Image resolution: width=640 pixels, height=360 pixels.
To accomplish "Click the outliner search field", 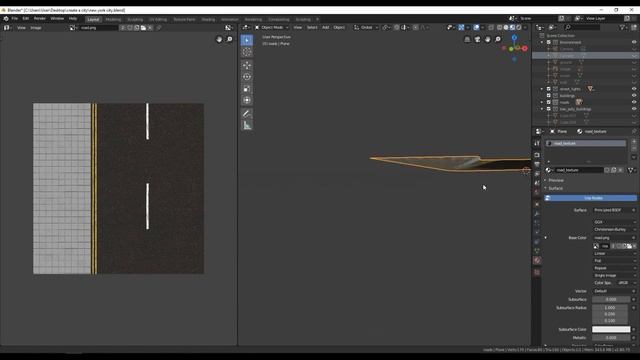I will point(582,27).
